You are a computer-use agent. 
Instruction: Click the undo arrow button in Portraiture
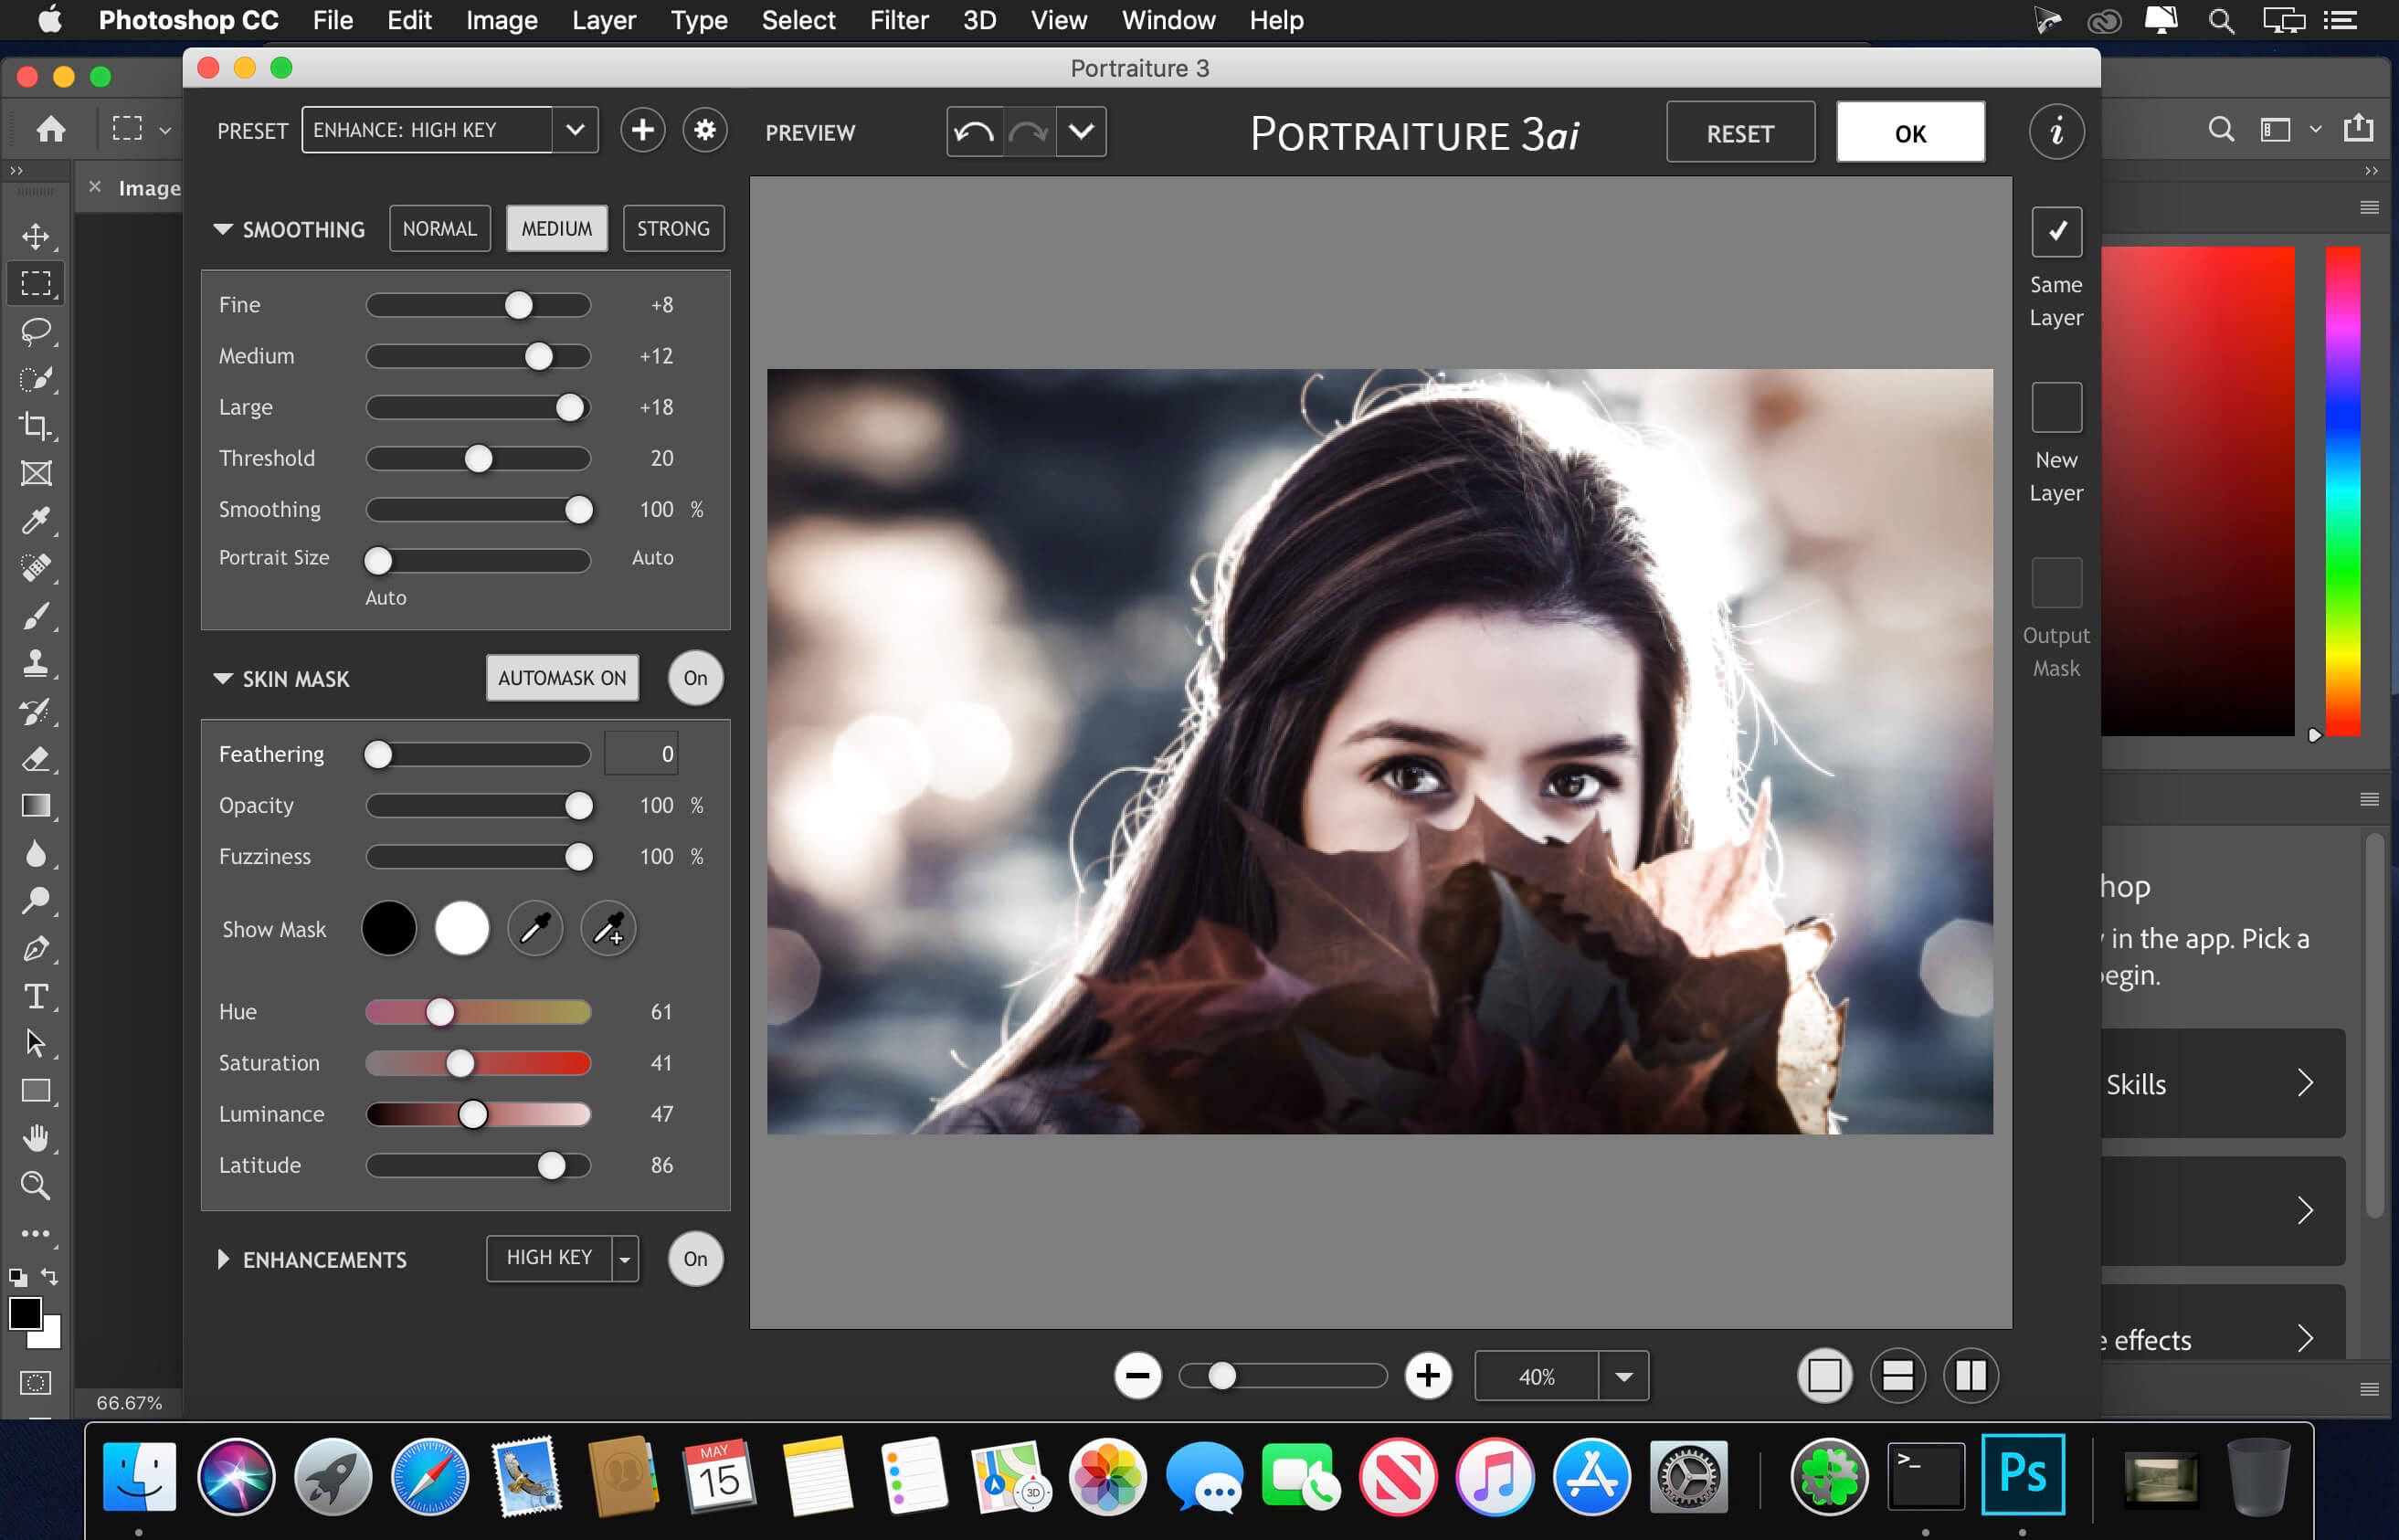pyautogui.click(x=974, y=132)
